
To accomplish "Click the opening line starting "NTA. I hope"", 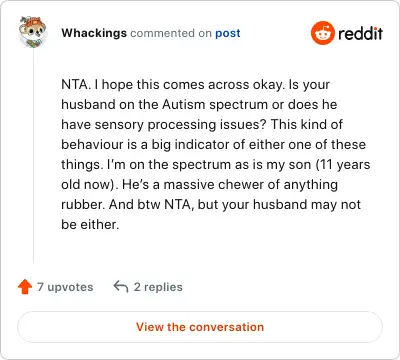I will 195,85.
